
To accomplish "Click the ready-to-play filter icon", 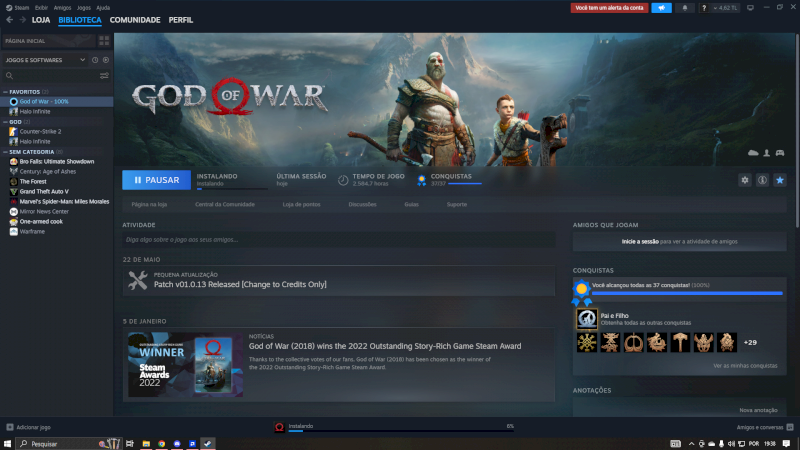I will click(x=106, y=60).
